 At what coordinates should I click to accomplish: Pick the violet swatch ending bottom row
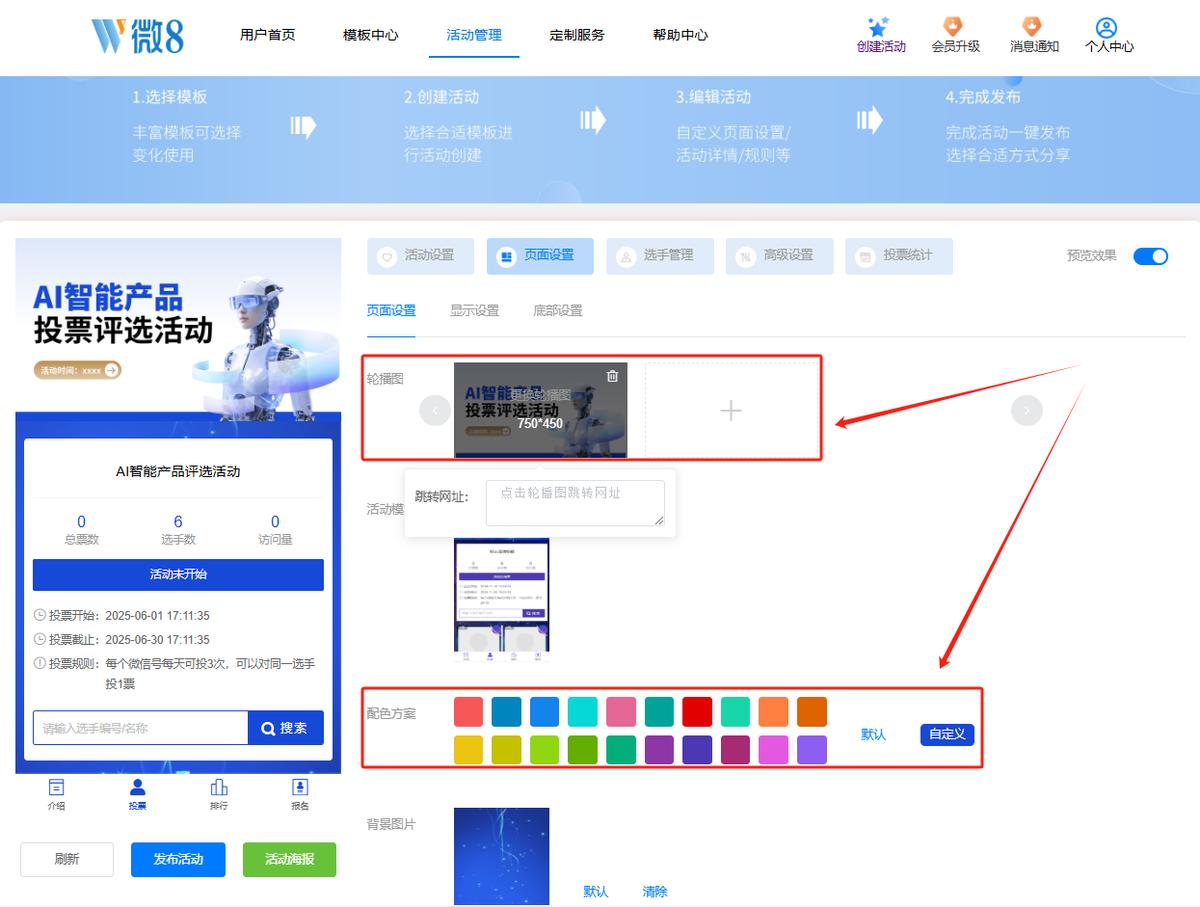(812, 750)
